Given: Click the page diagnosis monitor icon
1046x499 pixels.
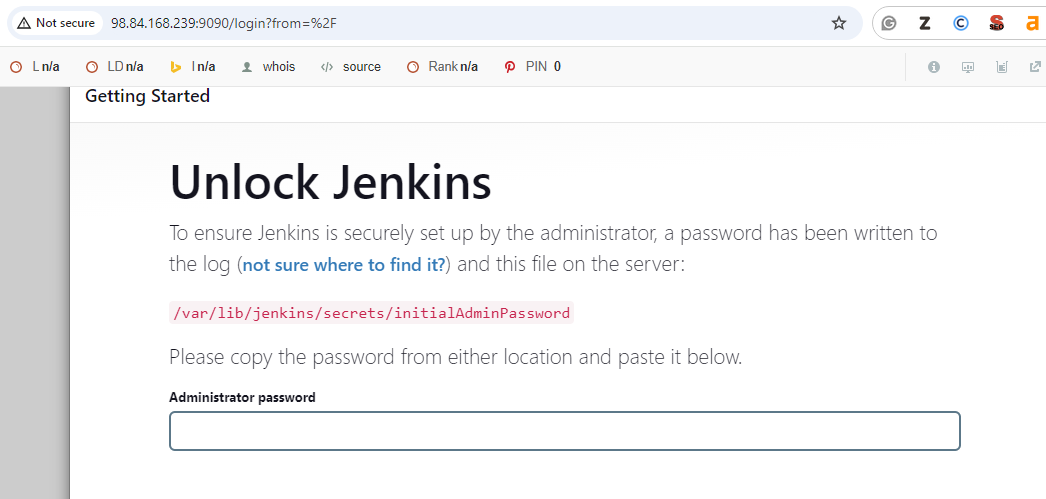Looking at the screenshot, I should click(968, 67).
